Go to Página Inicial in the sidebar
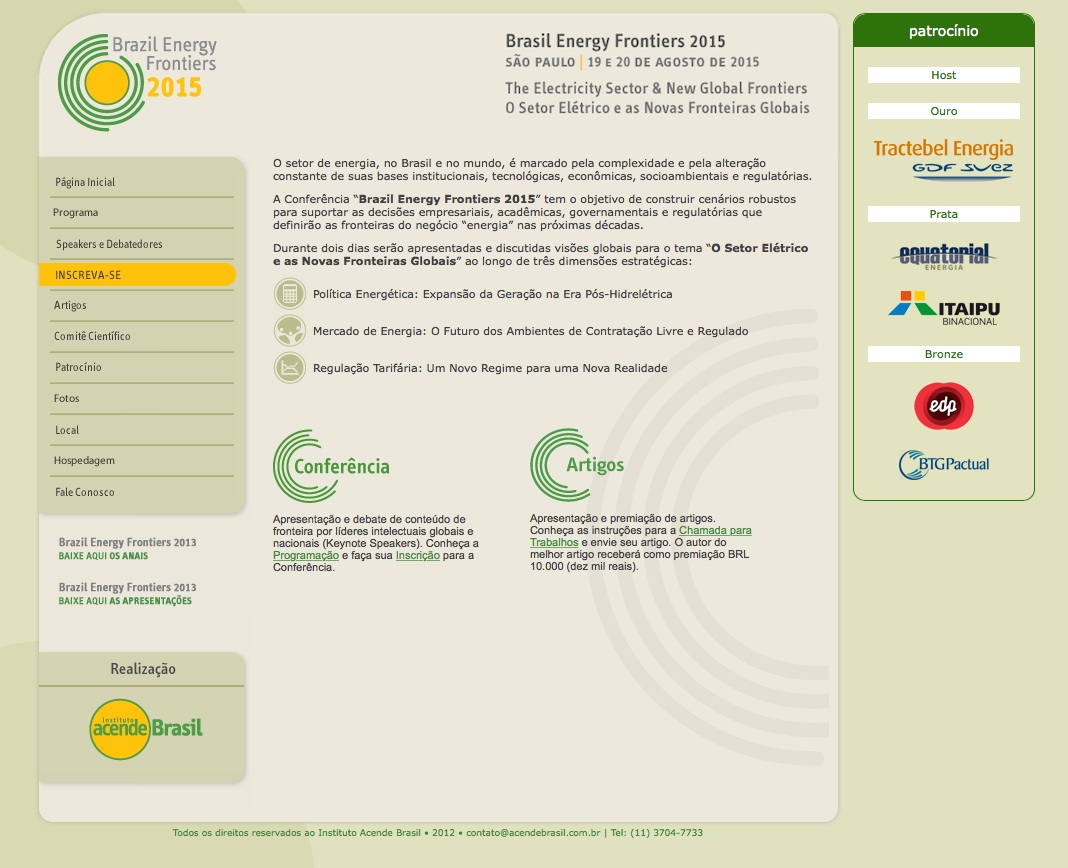Screen dimensions: 1068x868 click(x=85, y=182)
